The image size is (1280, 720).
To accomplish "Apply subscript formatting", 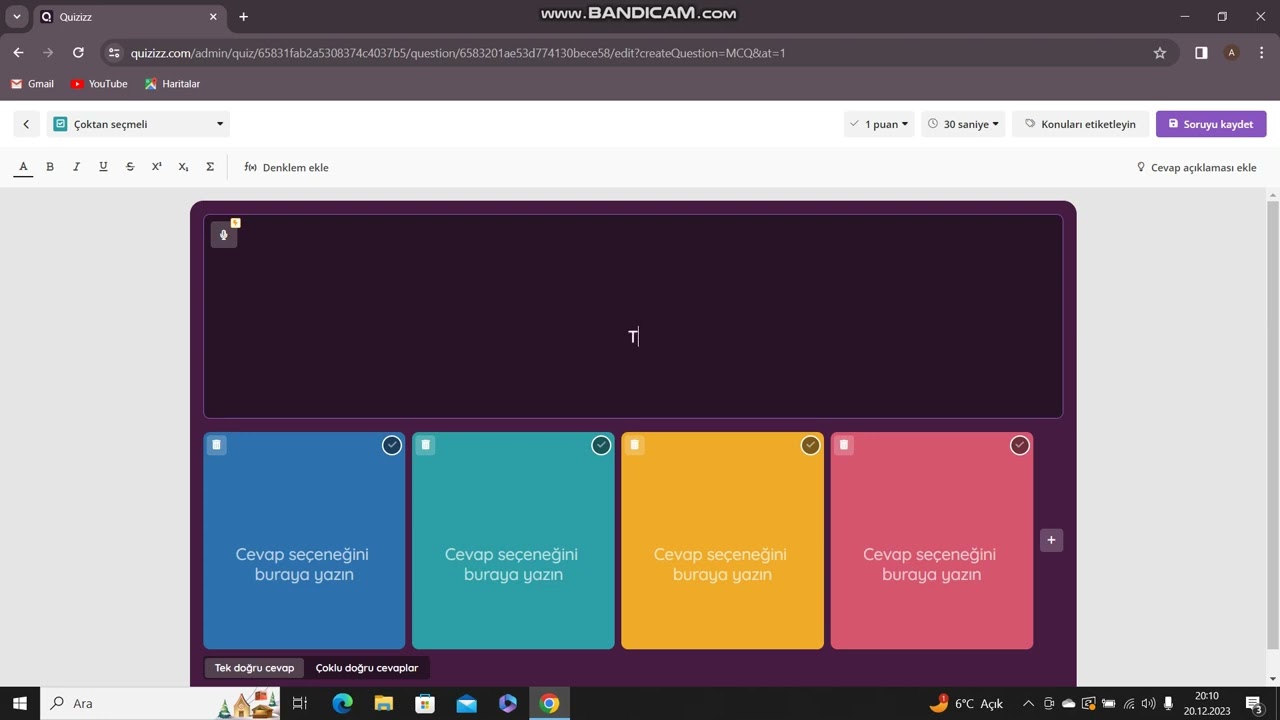I will pyautogui.click(x=183, y=167).
